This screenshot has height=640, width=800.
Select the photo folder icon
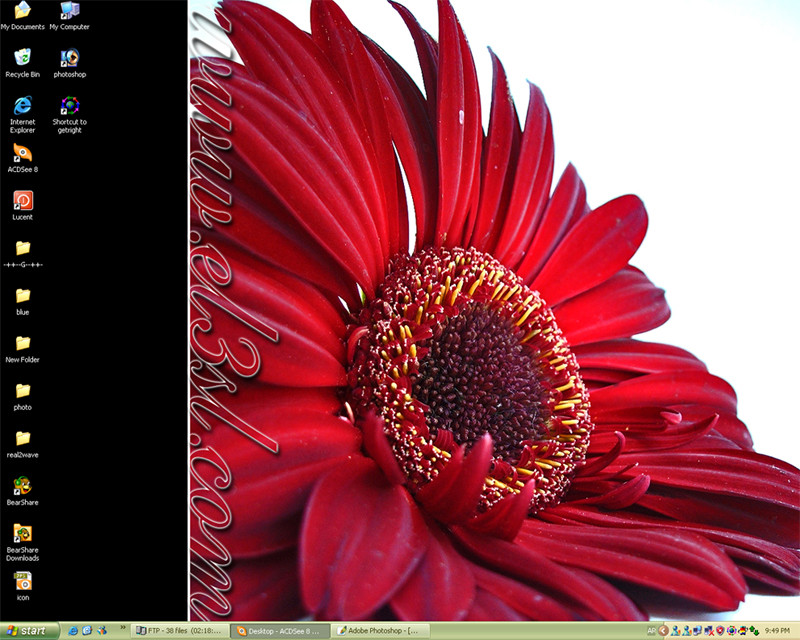tap(22, 396)
